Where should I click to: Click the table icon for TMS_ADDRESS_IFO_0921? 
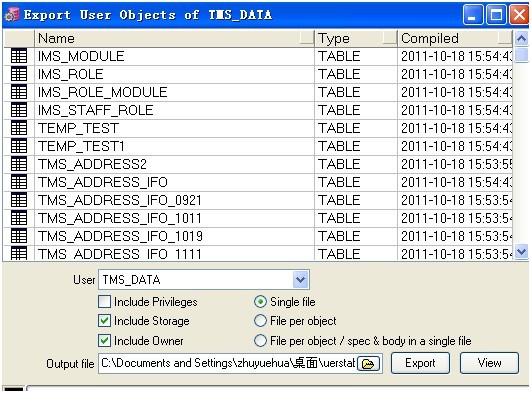click(x=19, y=200)
